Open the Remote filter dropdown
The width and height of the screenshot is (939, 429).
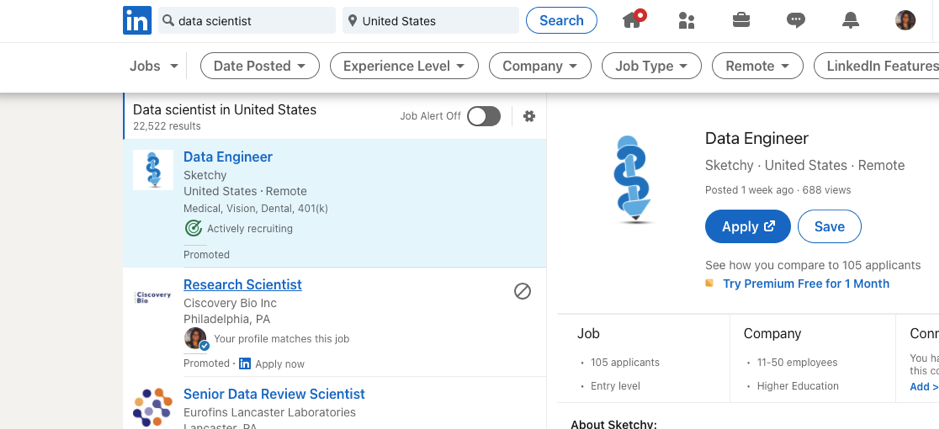click(758, 66)
